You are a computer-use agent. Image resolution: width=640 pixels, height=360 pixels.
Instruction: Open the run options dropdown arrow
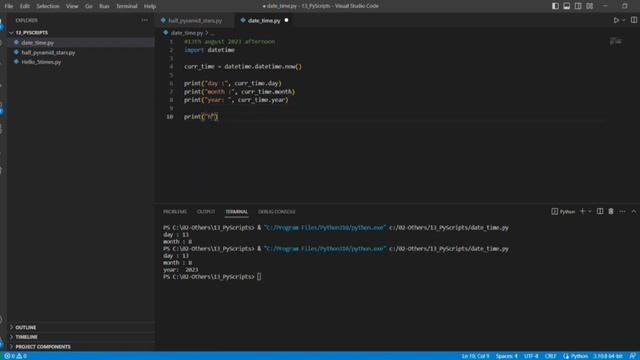tap(623, 20)
